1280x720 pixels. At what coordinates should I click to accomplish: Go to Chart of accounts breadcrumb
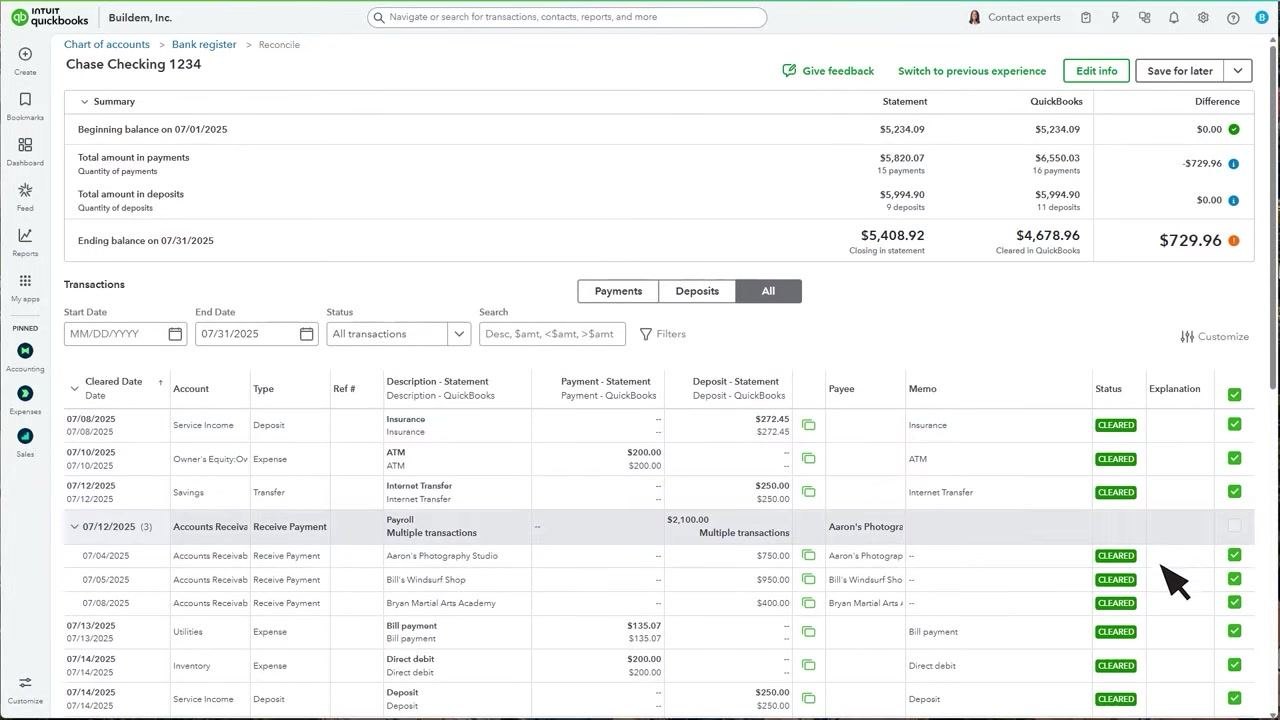pos(107,44)
